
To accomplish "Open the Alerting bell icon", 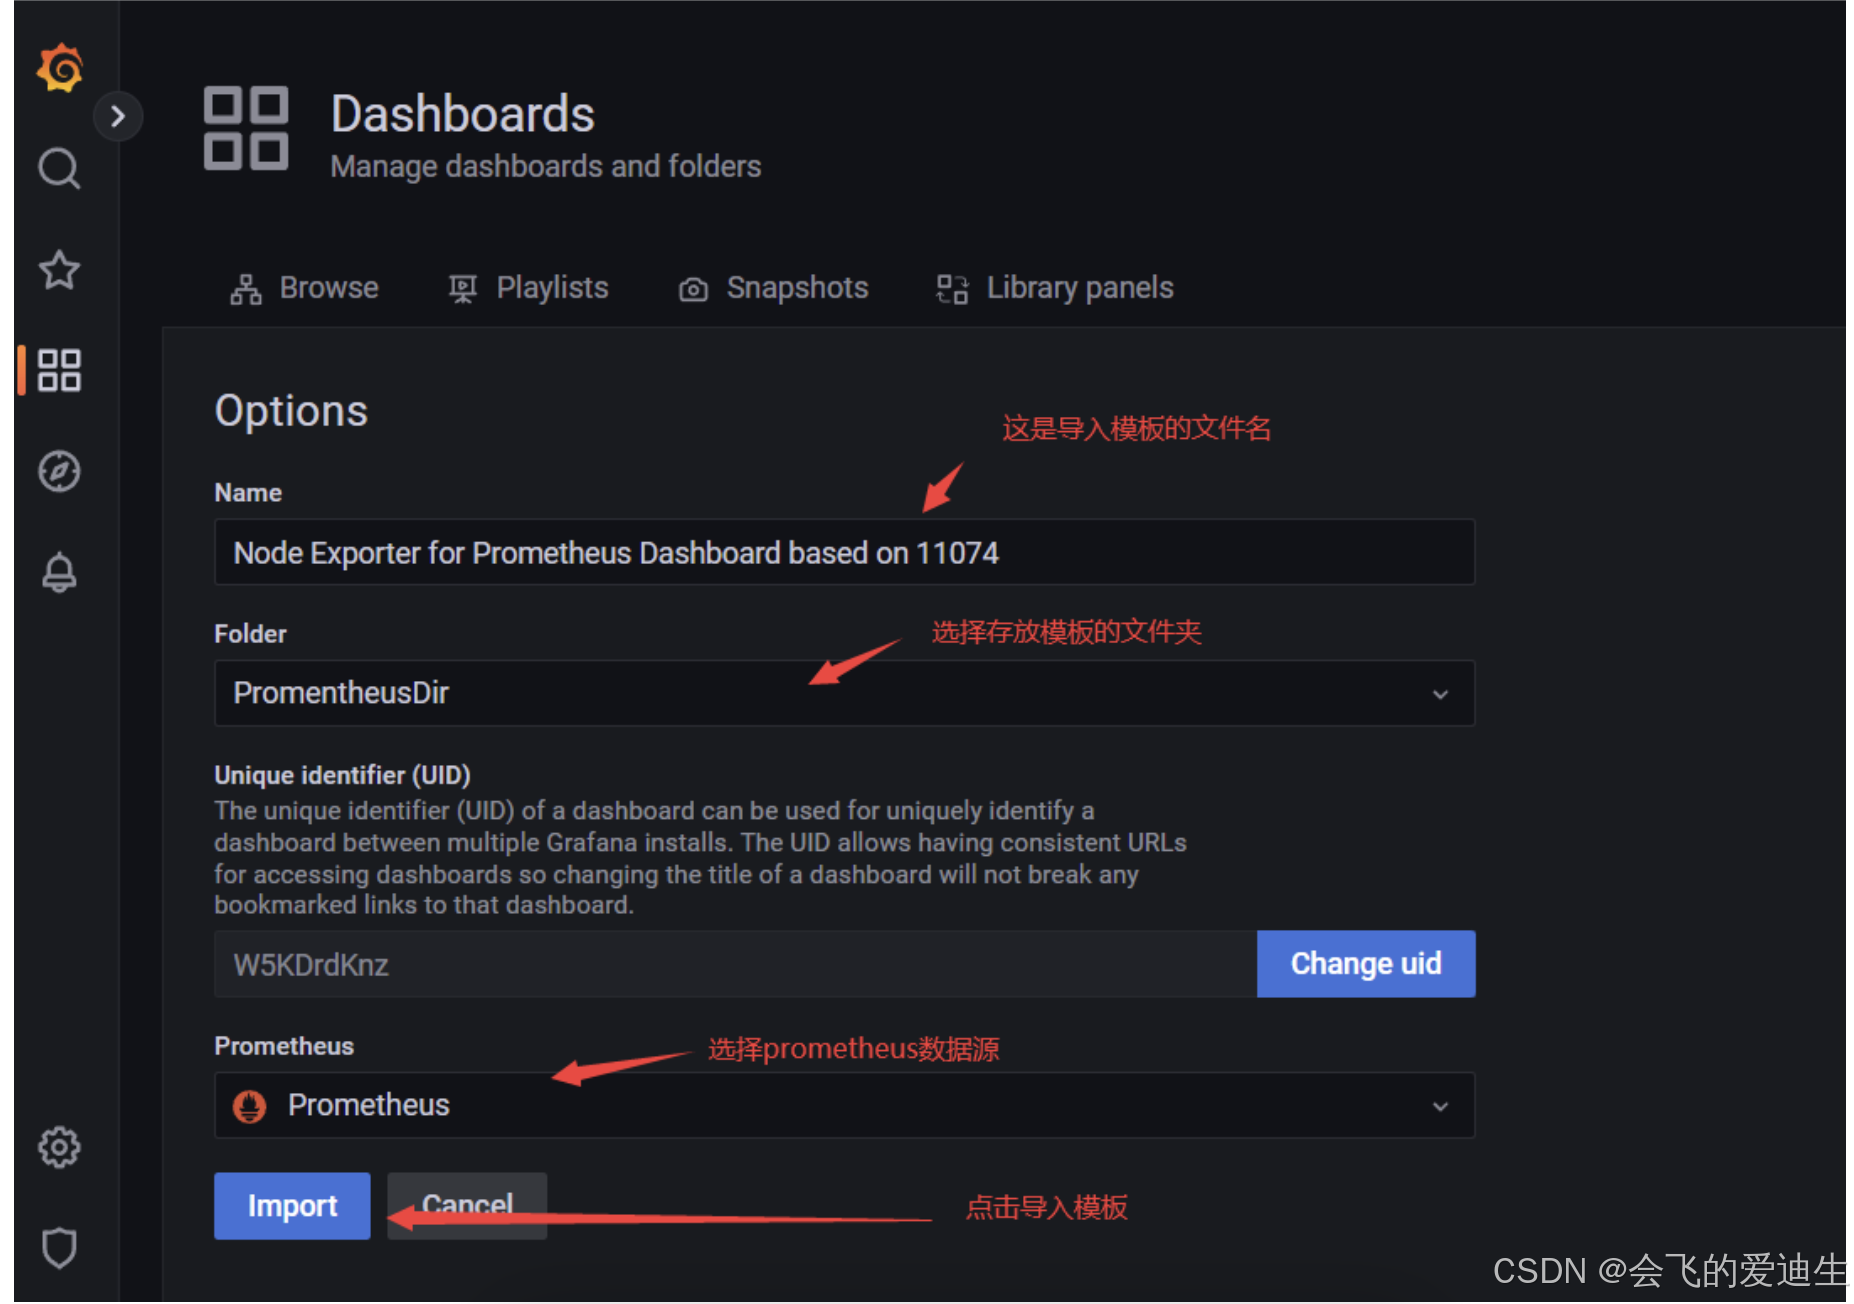I will (59, 572).
